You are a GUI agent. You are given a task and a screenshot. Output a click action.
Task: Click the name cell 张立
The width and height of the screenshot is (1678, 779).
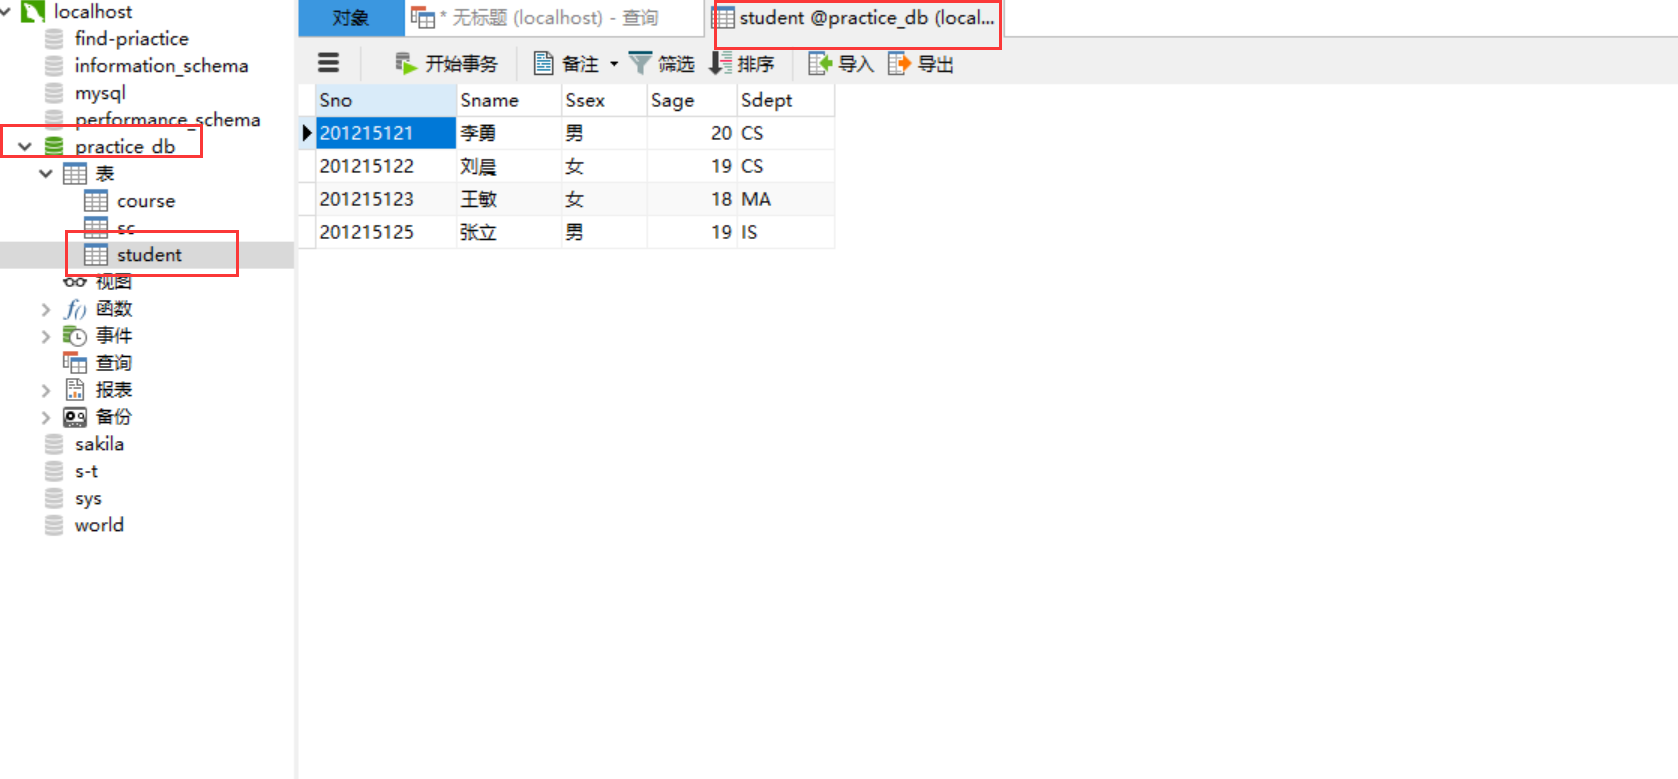pos(509,232)
